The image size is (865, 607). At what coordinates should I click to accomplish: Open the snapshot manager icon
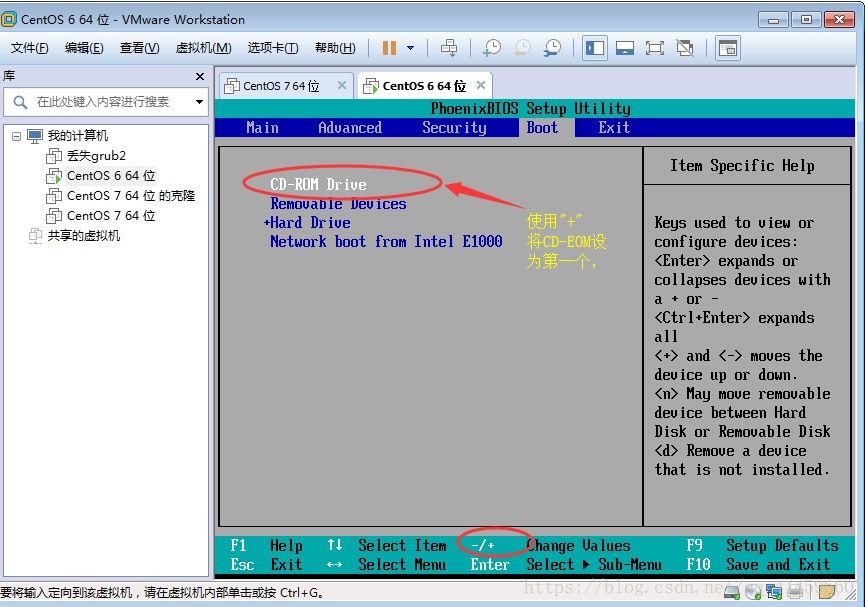tap(552, 48)
